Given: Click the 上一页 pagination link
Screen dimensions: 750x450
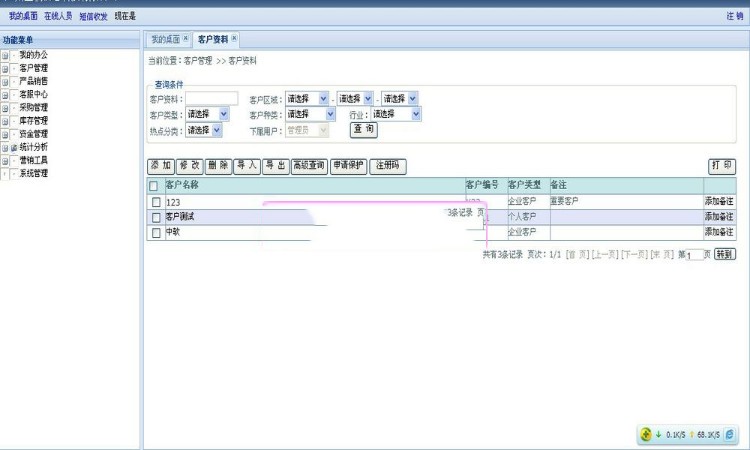Looking at the screenshot, I should (x=605, y=254).
